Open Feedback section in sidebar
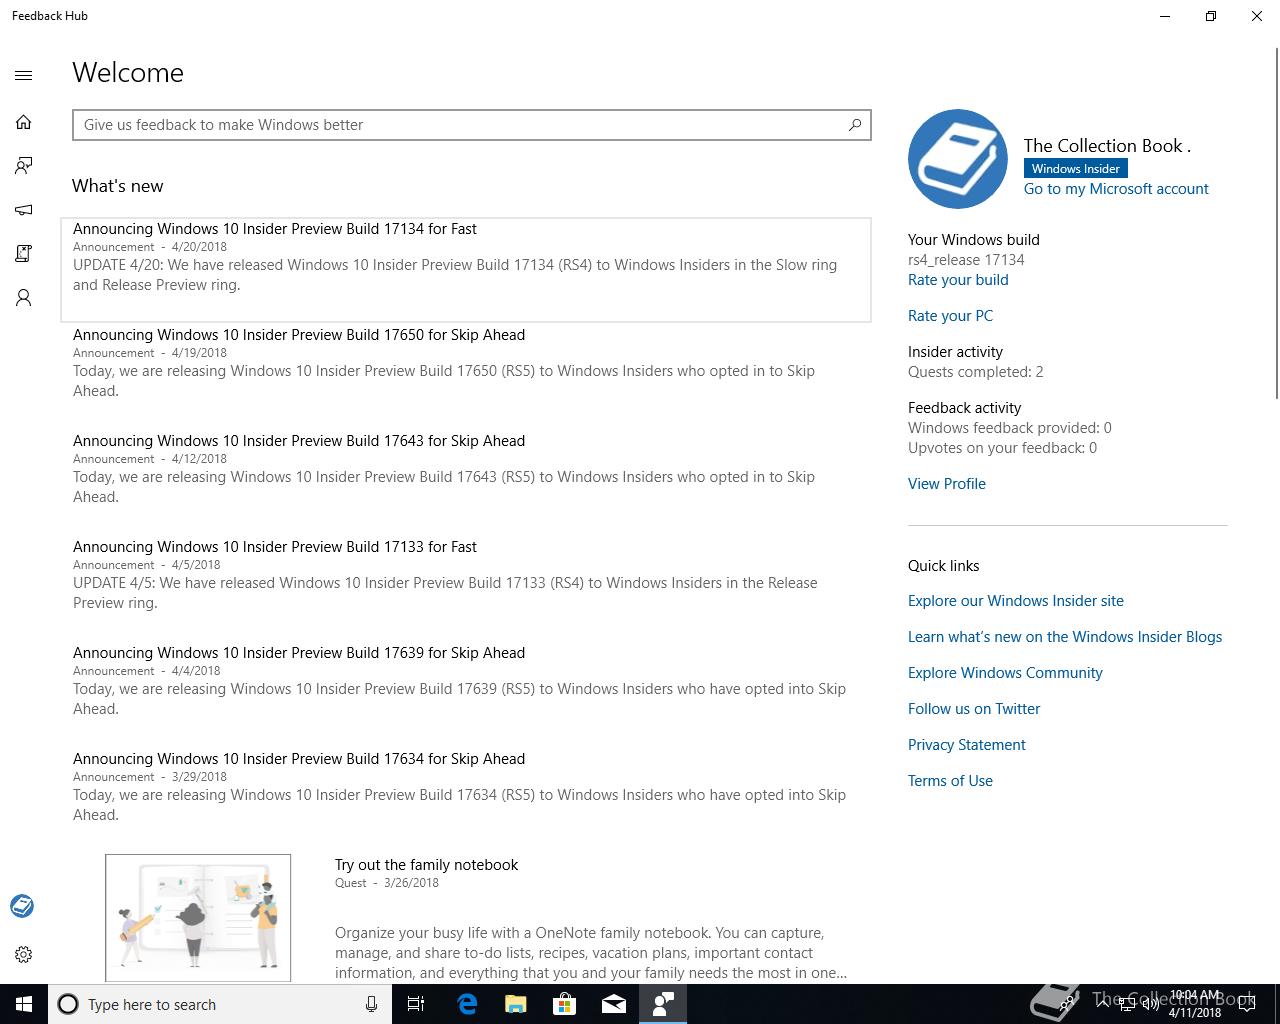Viewport: 1280px width, 1024px height. point(24,166)
